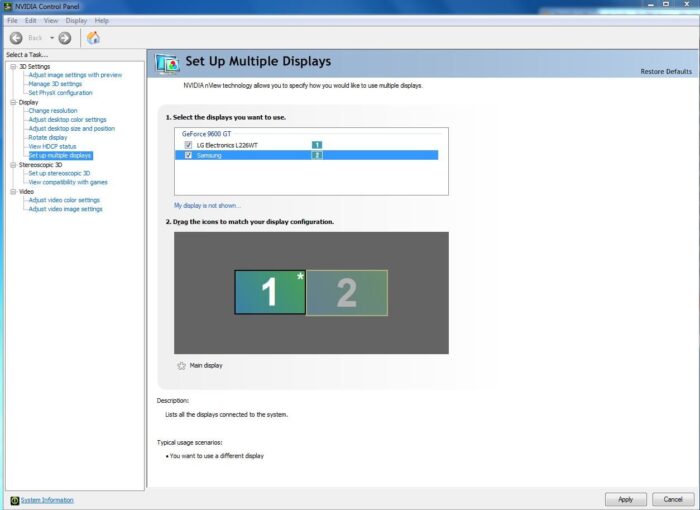The height and width of the screenshot is (510, 700).
Task: Uncheck the LG Electronics L226WT checkbox
Action: click(x=188, y=145)
